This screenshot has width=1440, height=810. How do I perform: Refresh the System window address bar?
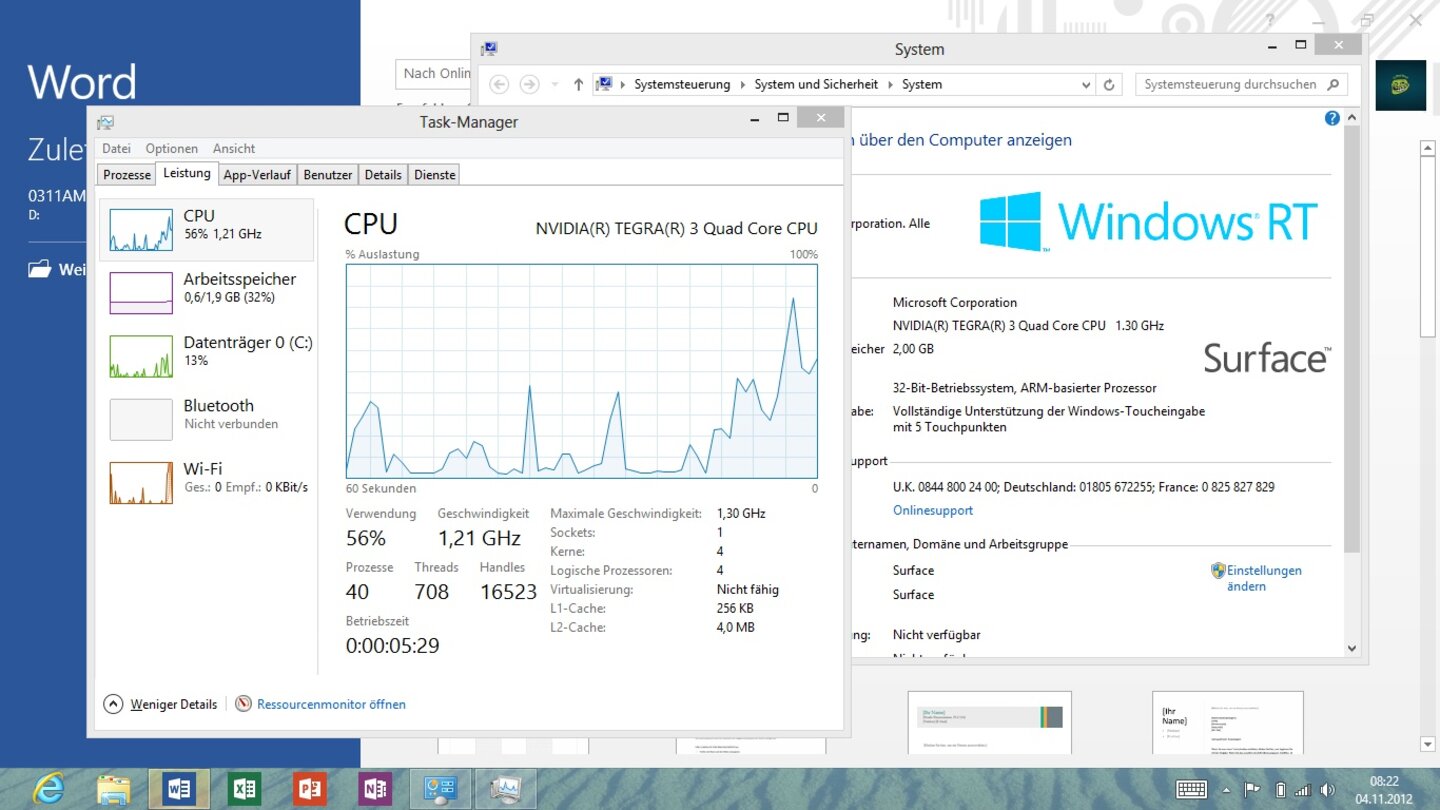(x=1108, y=85)
